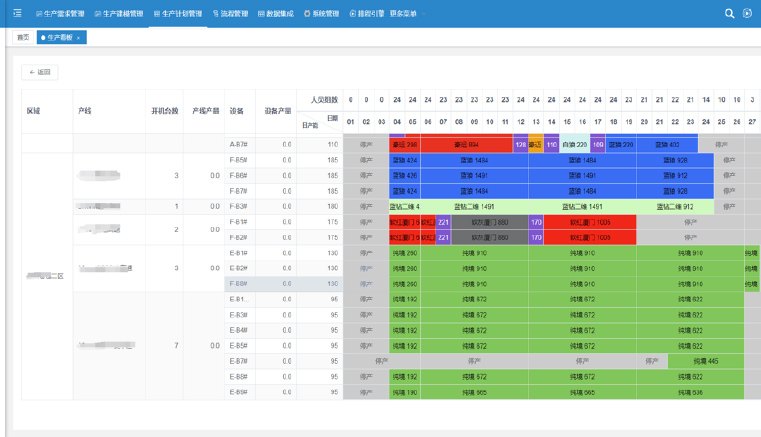
Task: Select device cell A-87#
Action: click(x=239, y=144)
